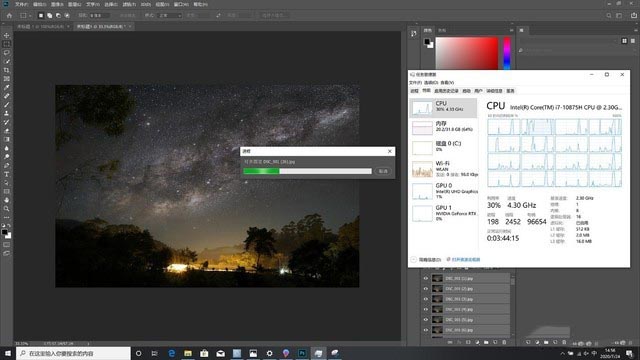The height and width of the screenshot is (360, 640).
Task: Select the Rectangle shape tool
Action: [x=7, y=191]
